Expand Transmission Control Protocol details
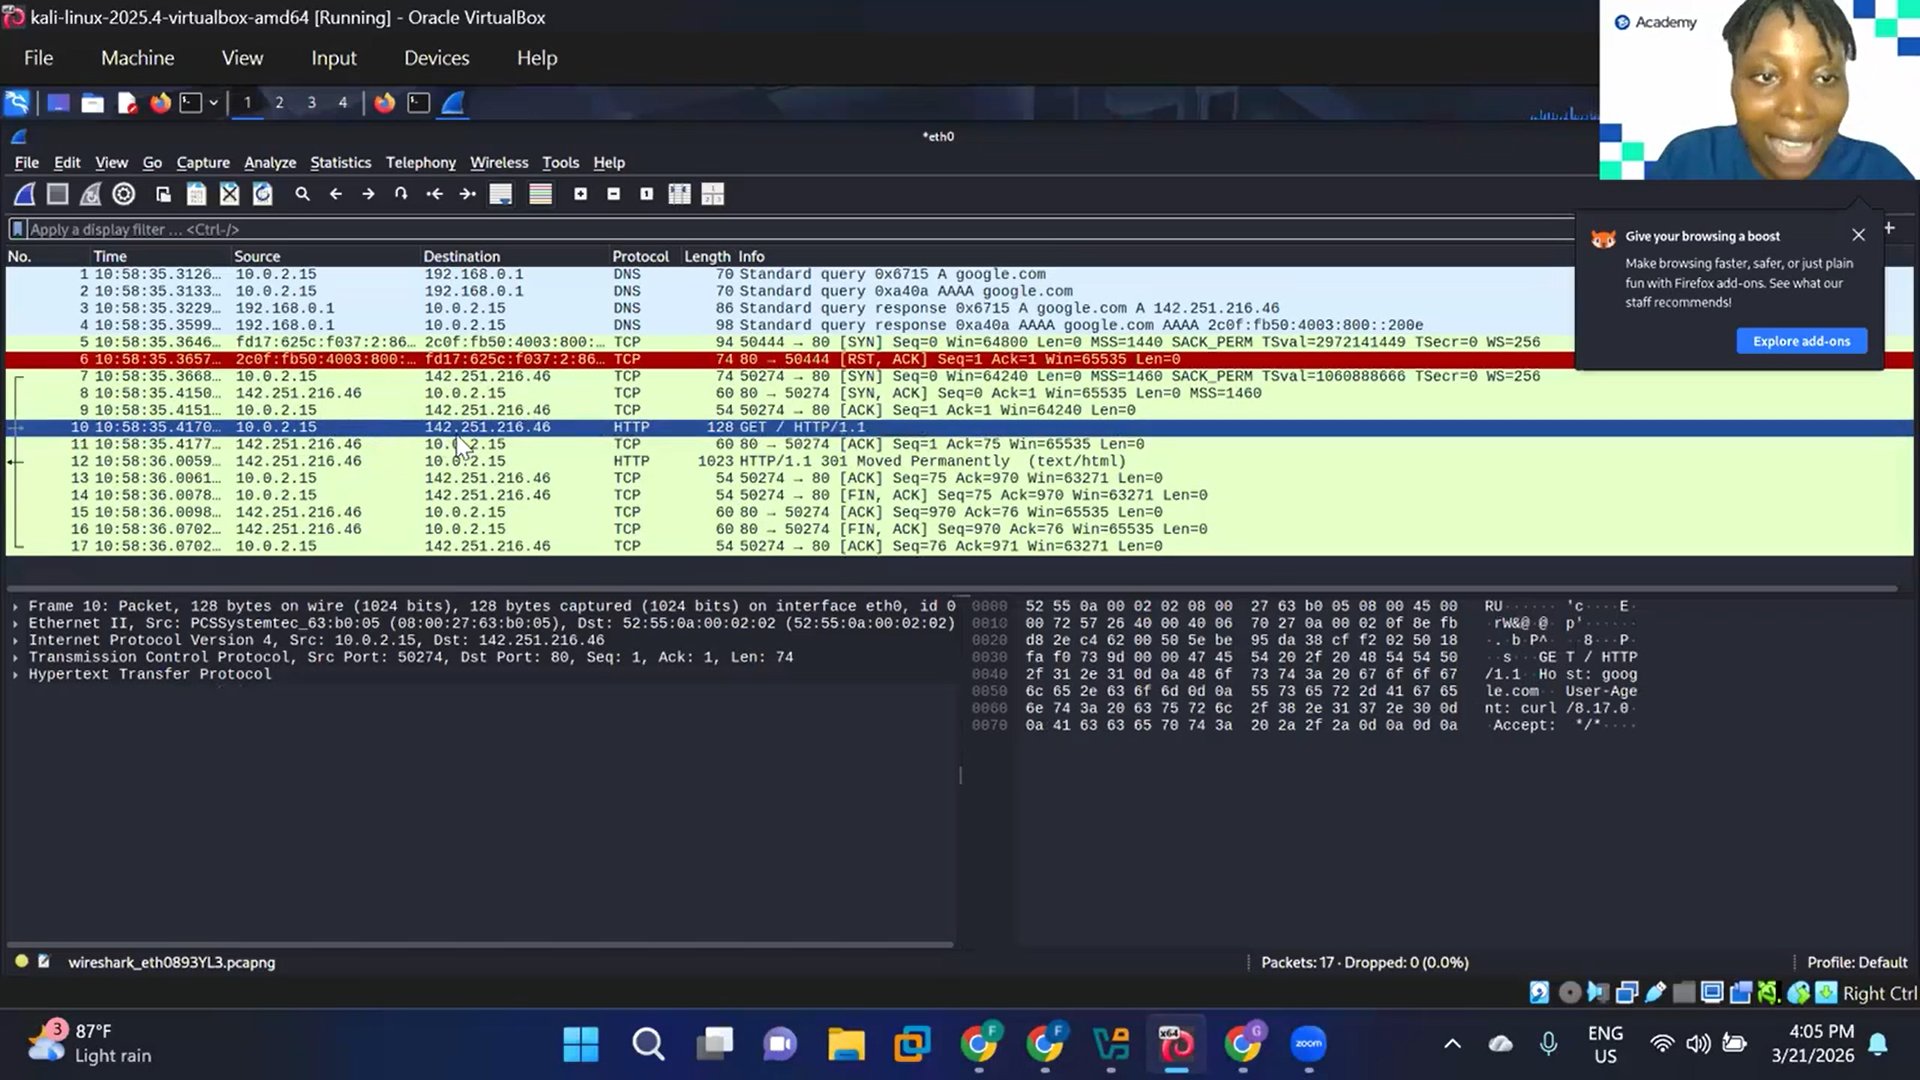This screenshot has width=1920, height=1080. click(x=15, y=658)
